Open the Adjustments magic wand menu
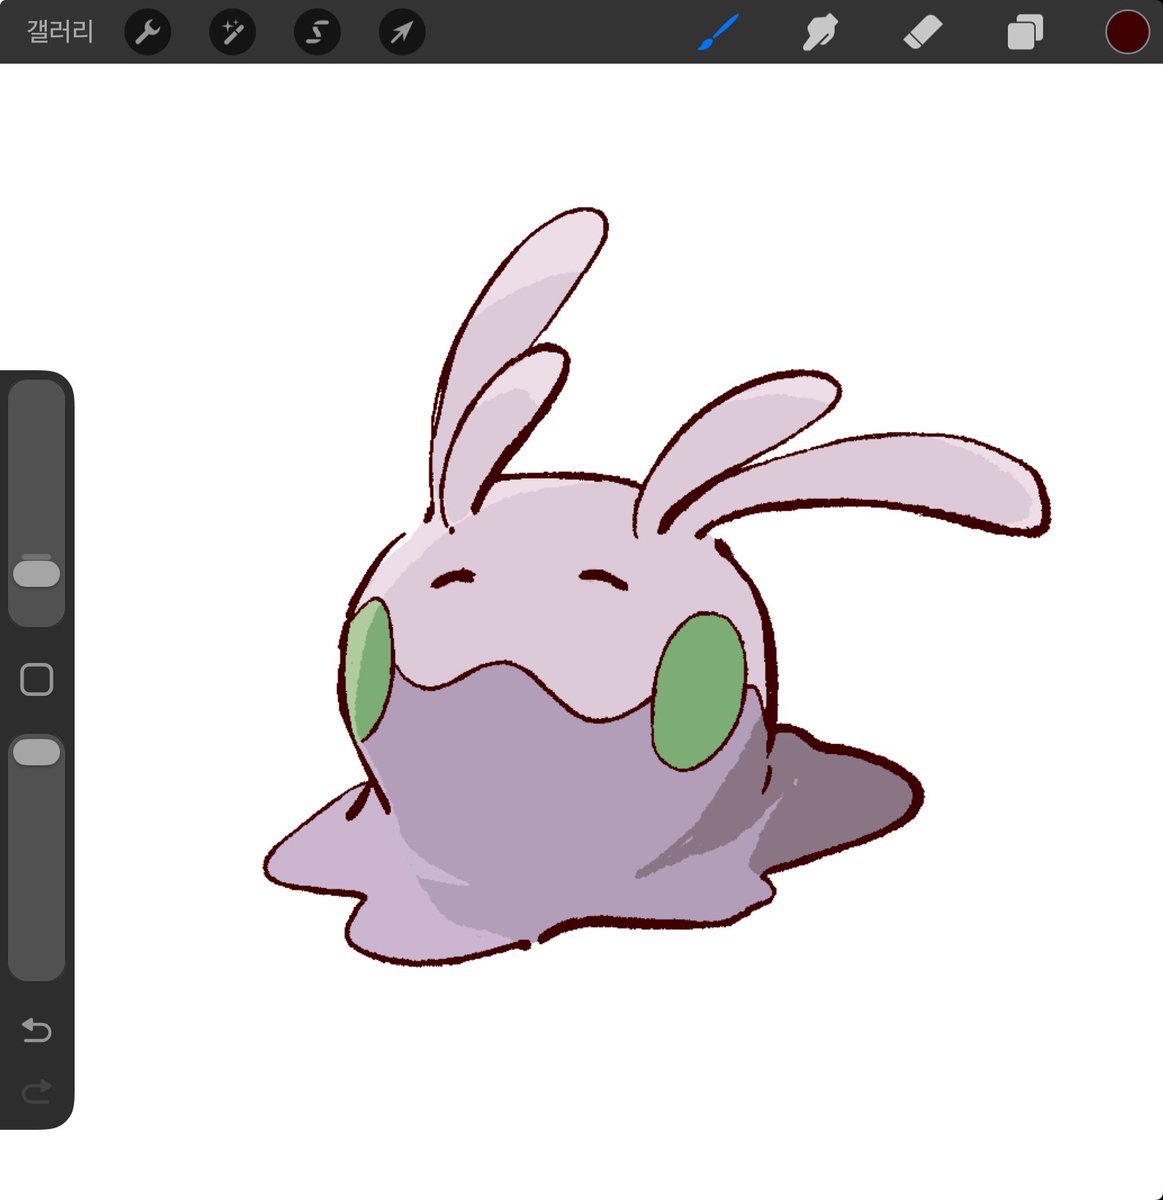This screenshot has width=1163, height=1200. (232, 33)
